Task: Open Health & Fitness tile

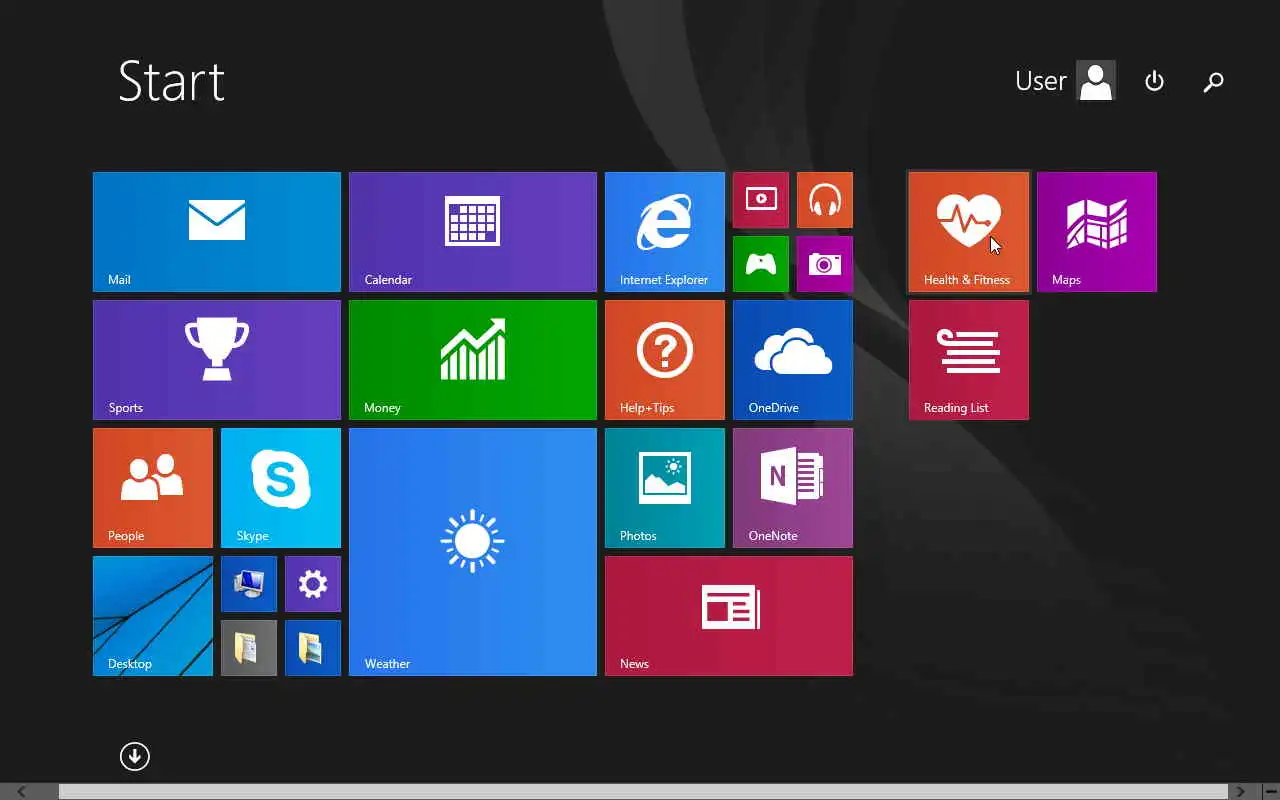Action: [x=969, y=232]
